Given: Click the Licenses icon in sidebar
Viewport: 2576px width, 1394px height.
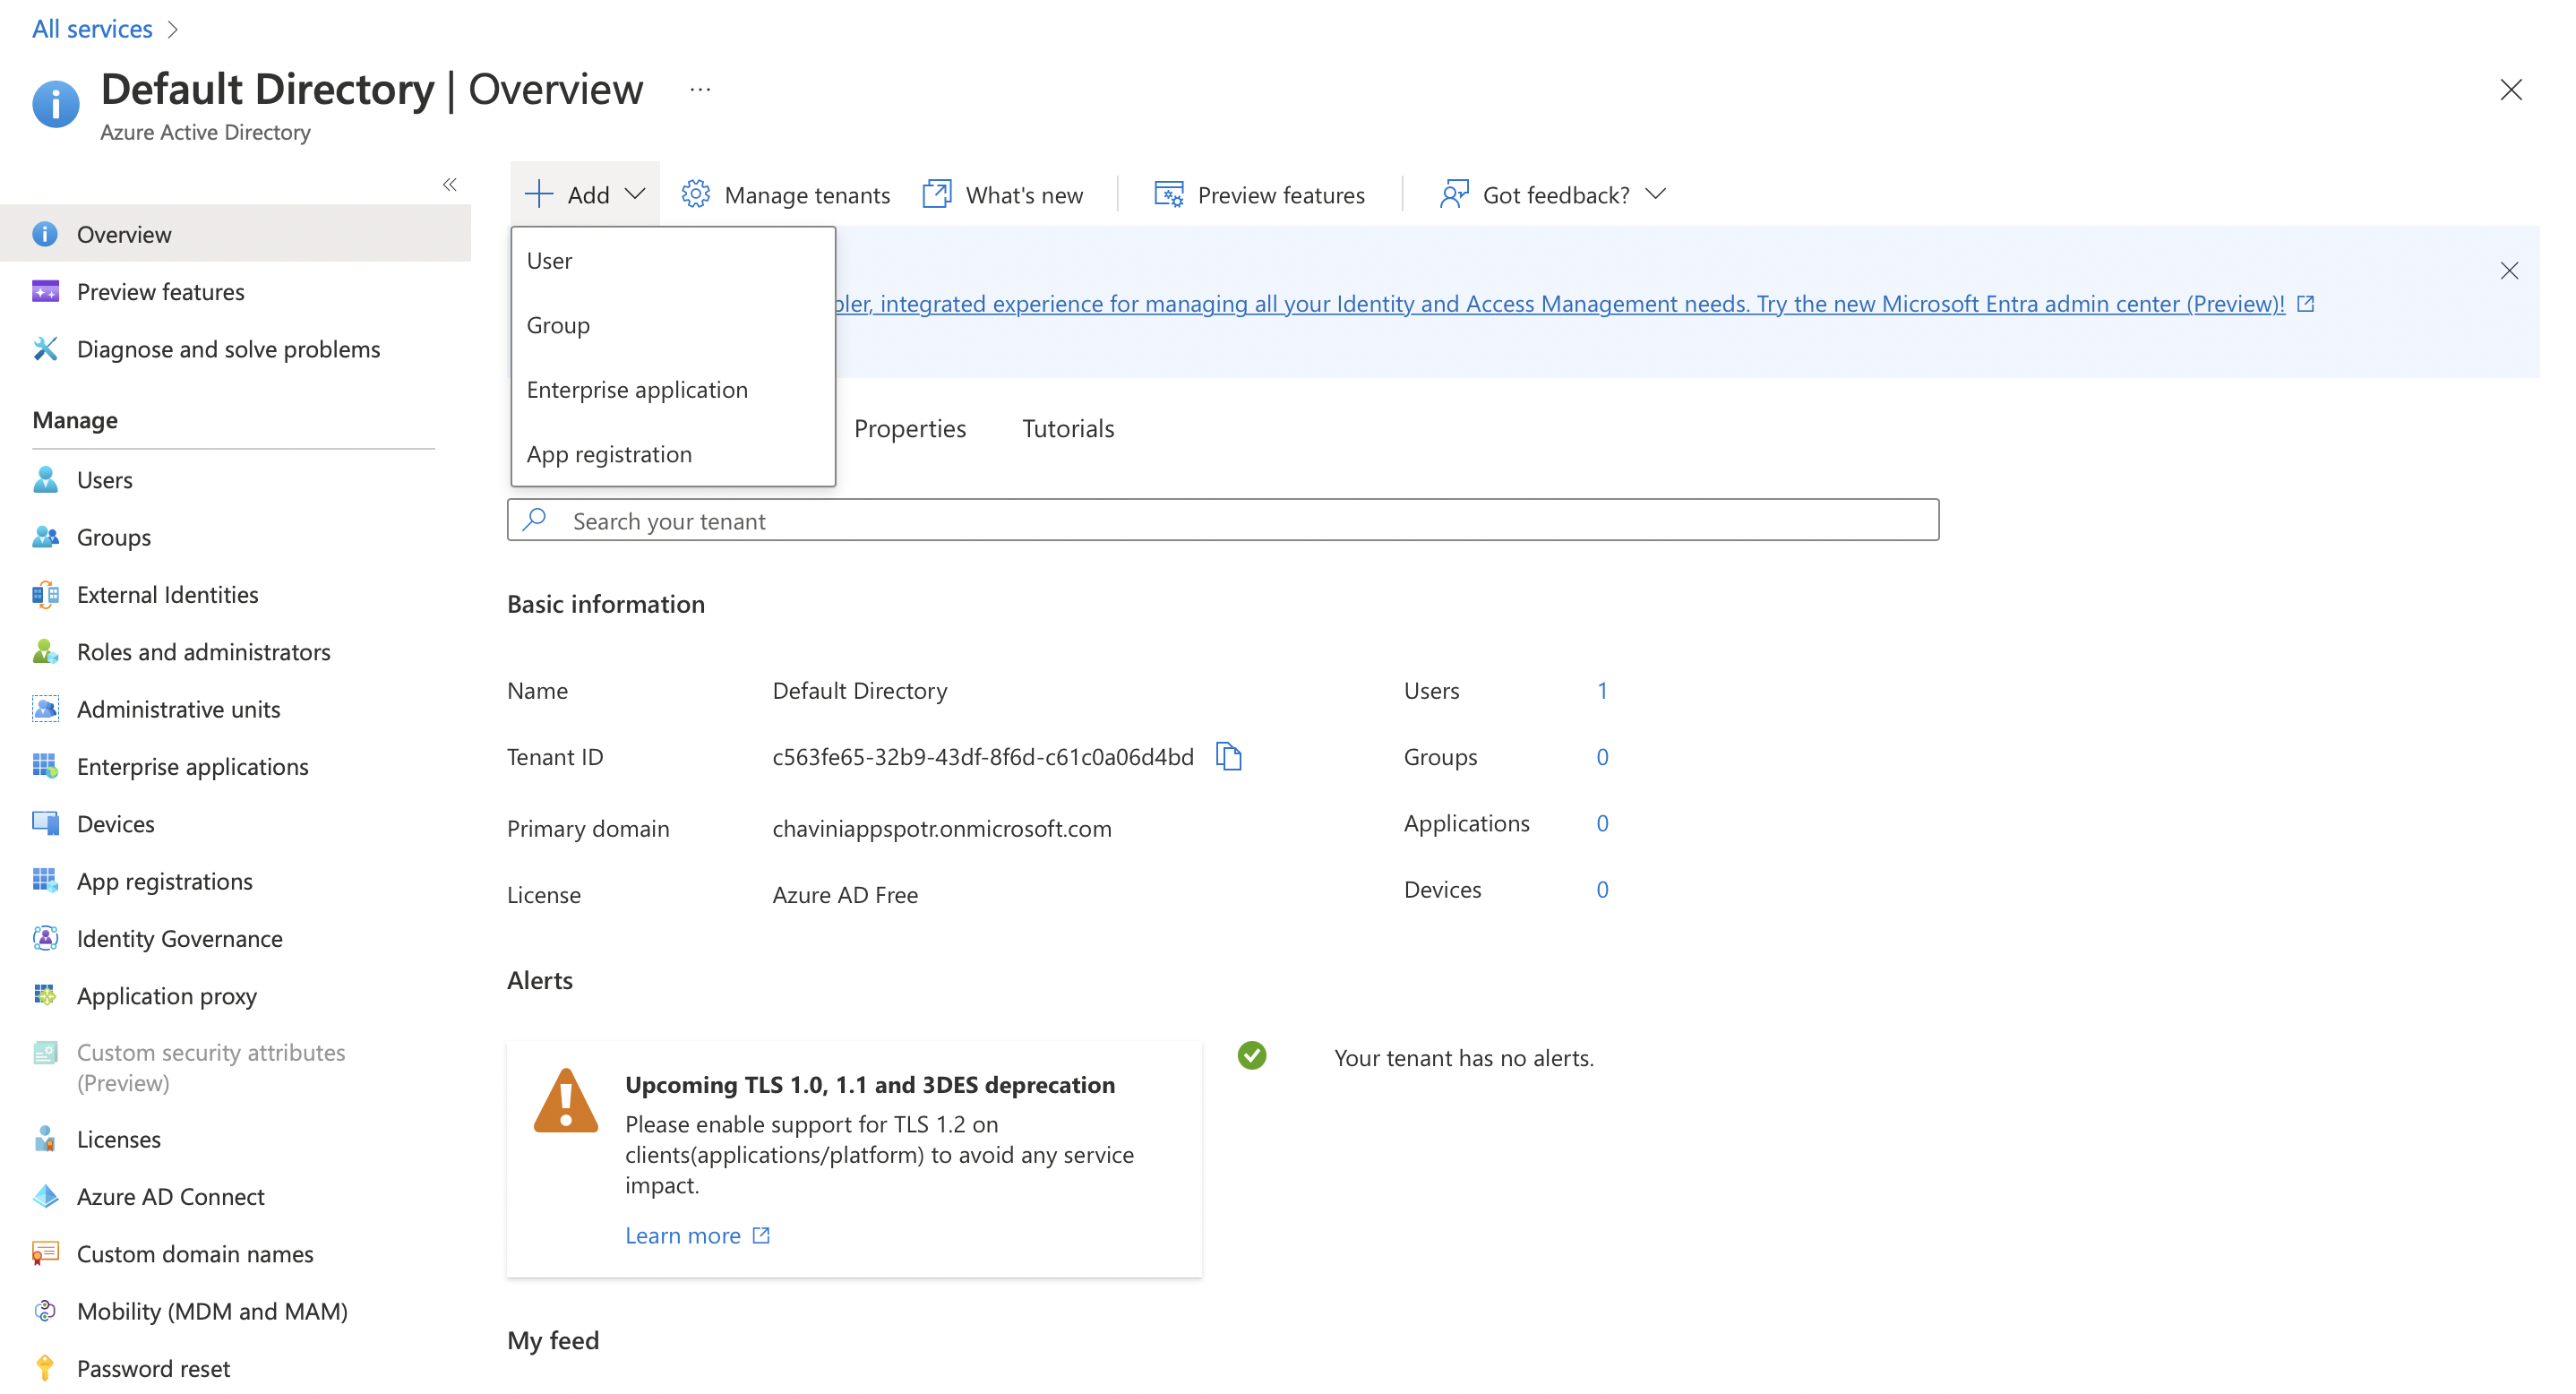Looking at the screenshot, I should click(45, 1138).
